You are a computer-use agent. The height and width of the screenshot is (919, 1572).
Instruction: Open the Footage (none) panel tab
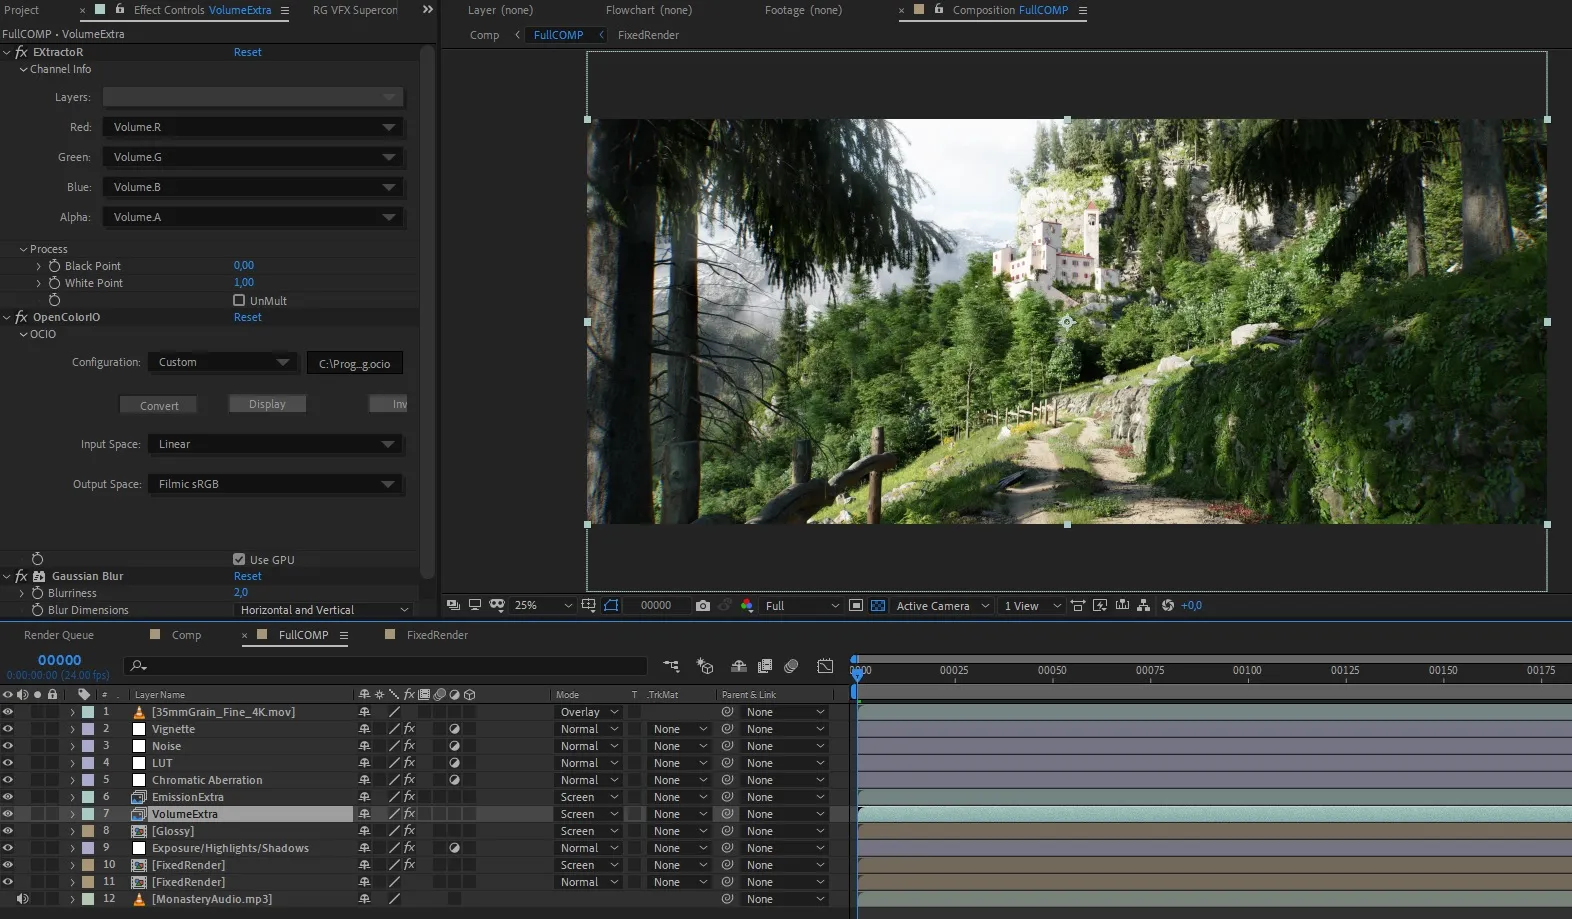pos(803,10)
